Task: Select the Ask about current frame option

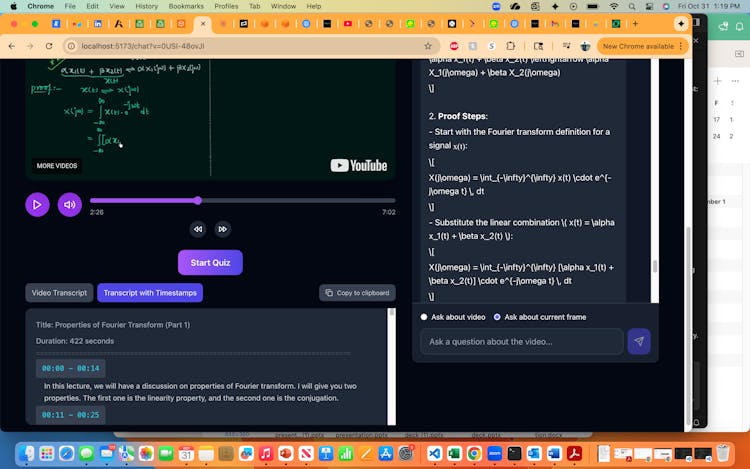Action: point(497,317)
